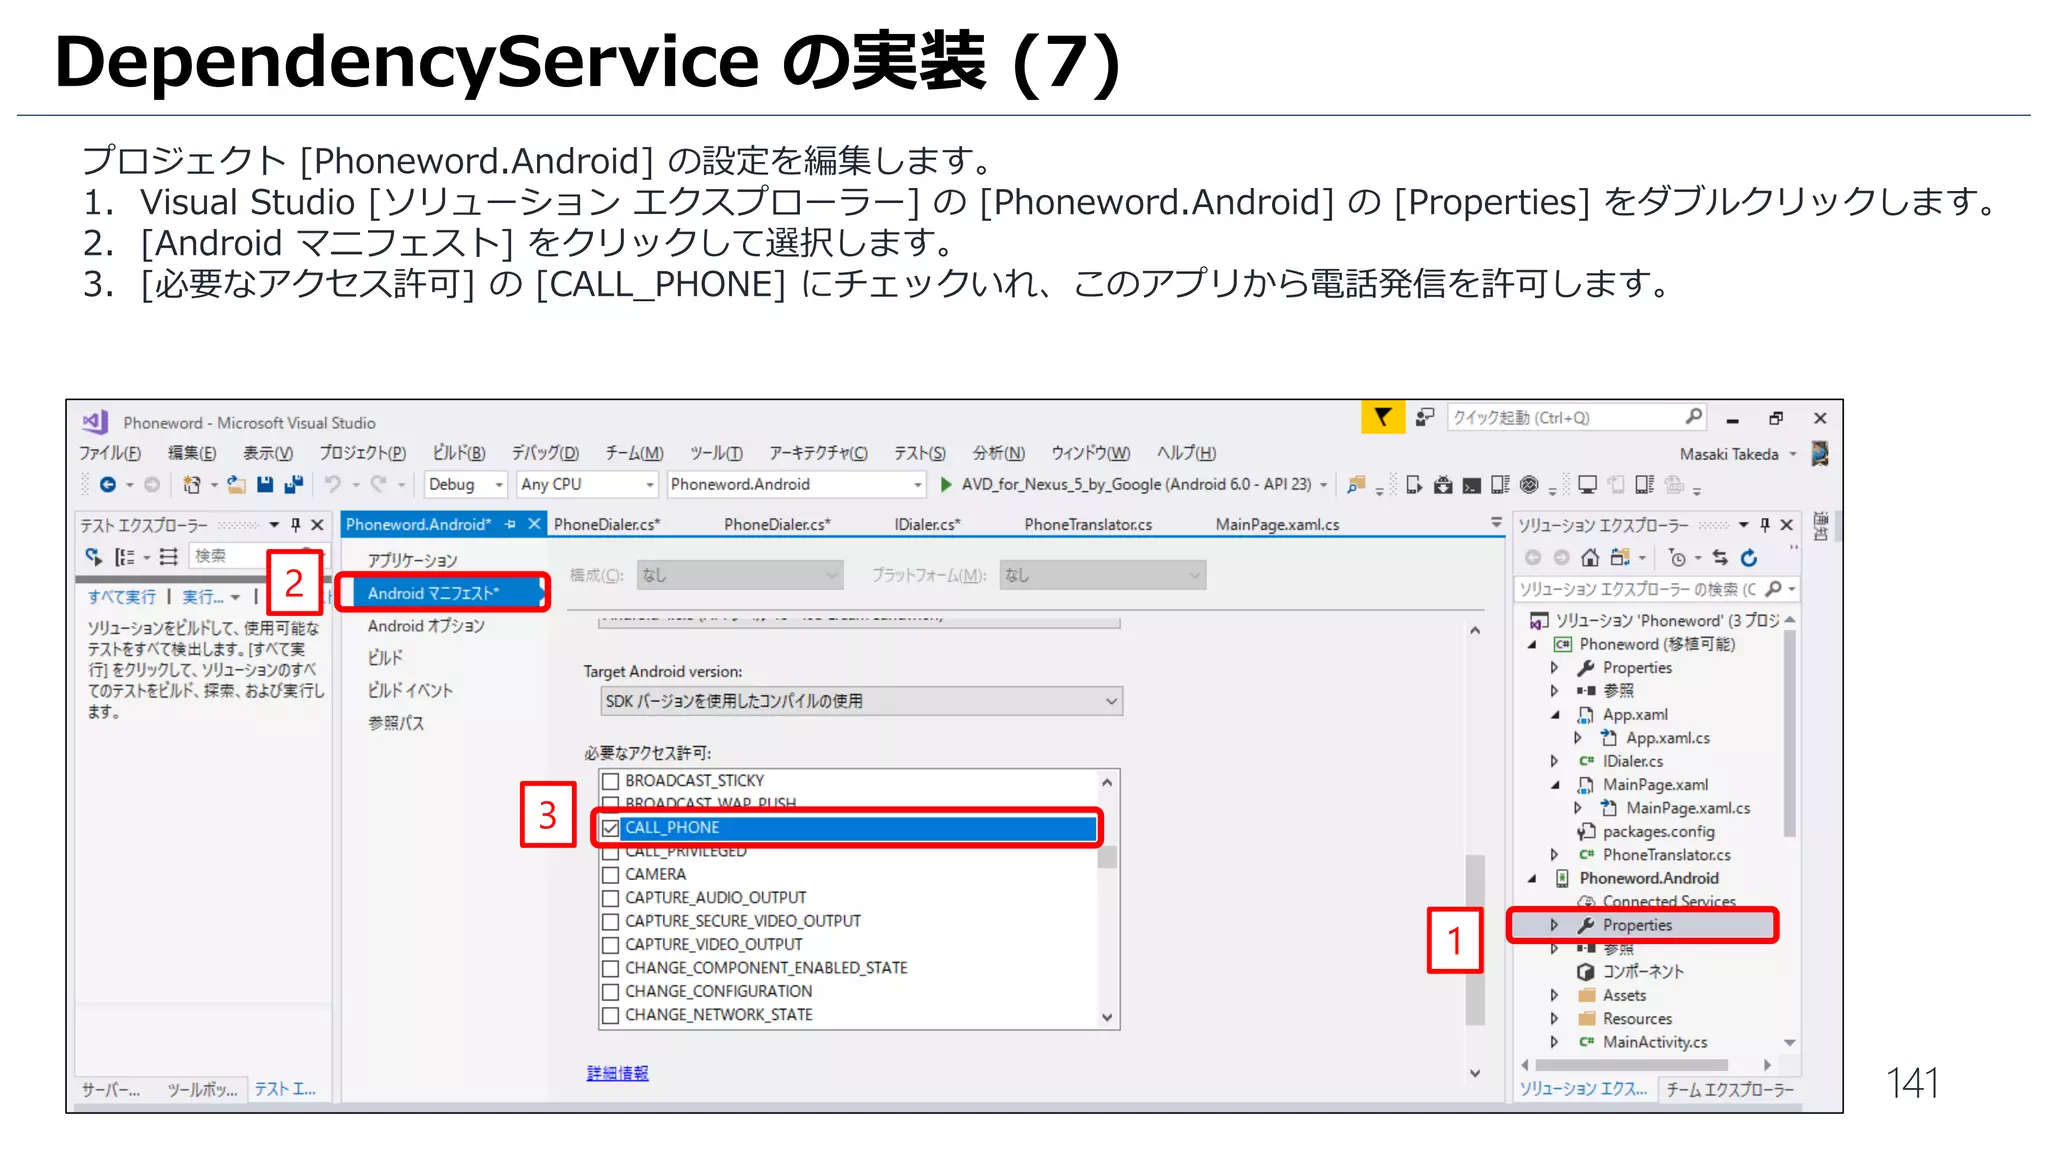Screen dimensions: 2048x1152
Task: Toggle the CALL_PHONE permission checkbox
Action: (x=611, y=828)
